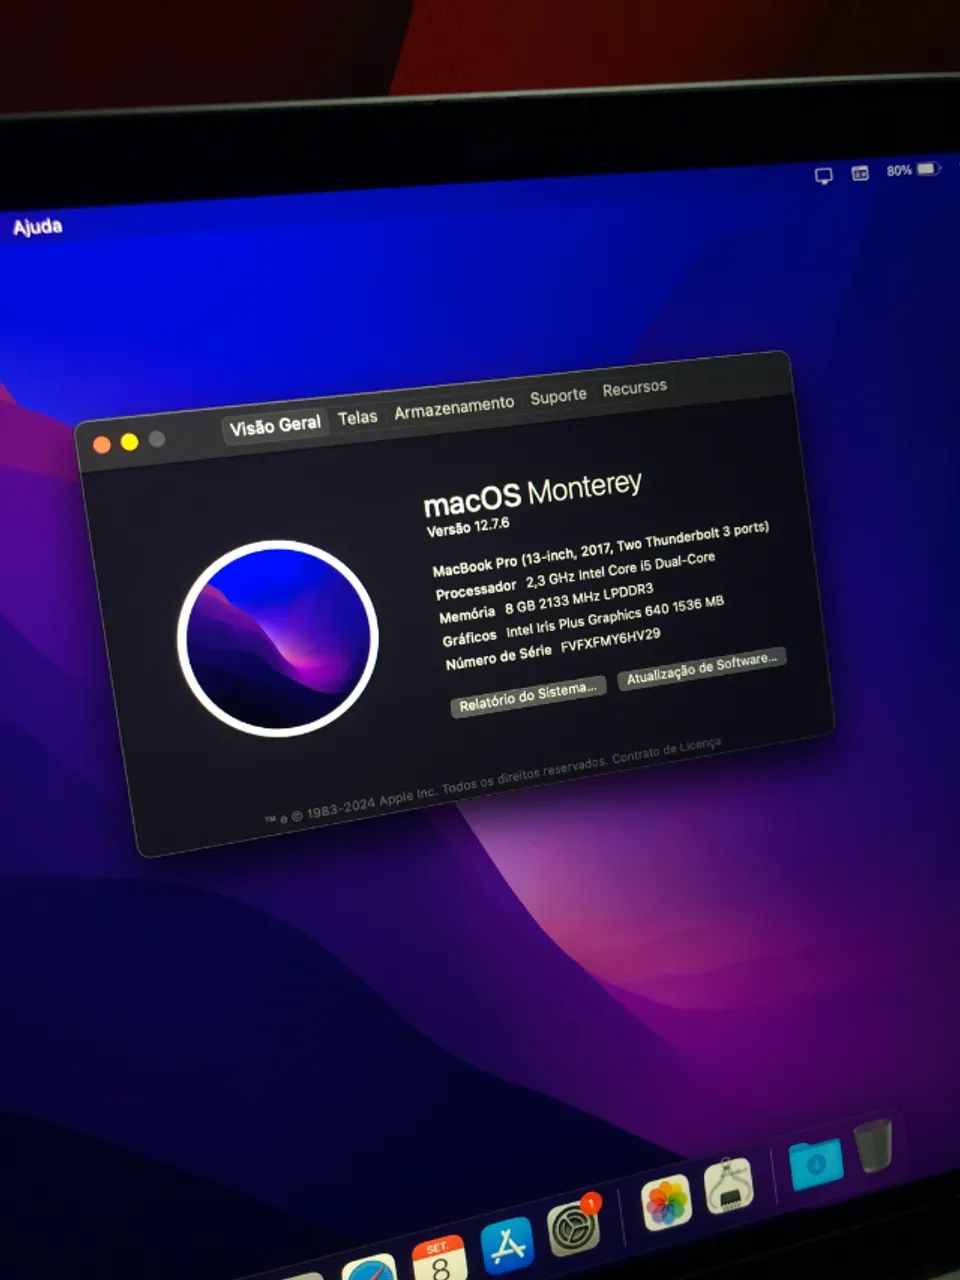Open the Photos app in the Dock
This screenshot has height=1280, width=960.
[x=667, y=1203]
